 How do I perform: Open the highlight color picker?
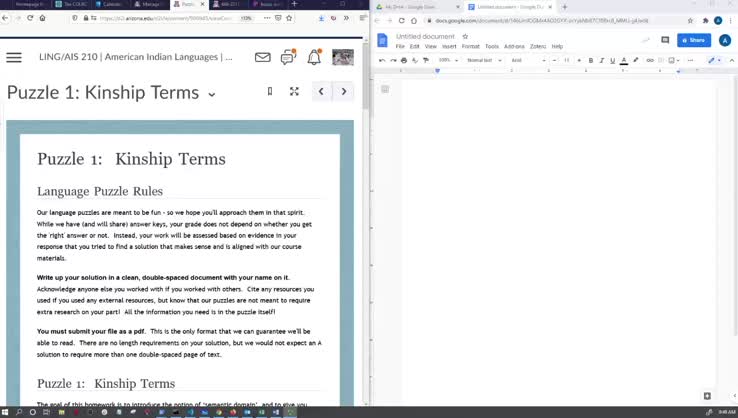click(636, 60)
